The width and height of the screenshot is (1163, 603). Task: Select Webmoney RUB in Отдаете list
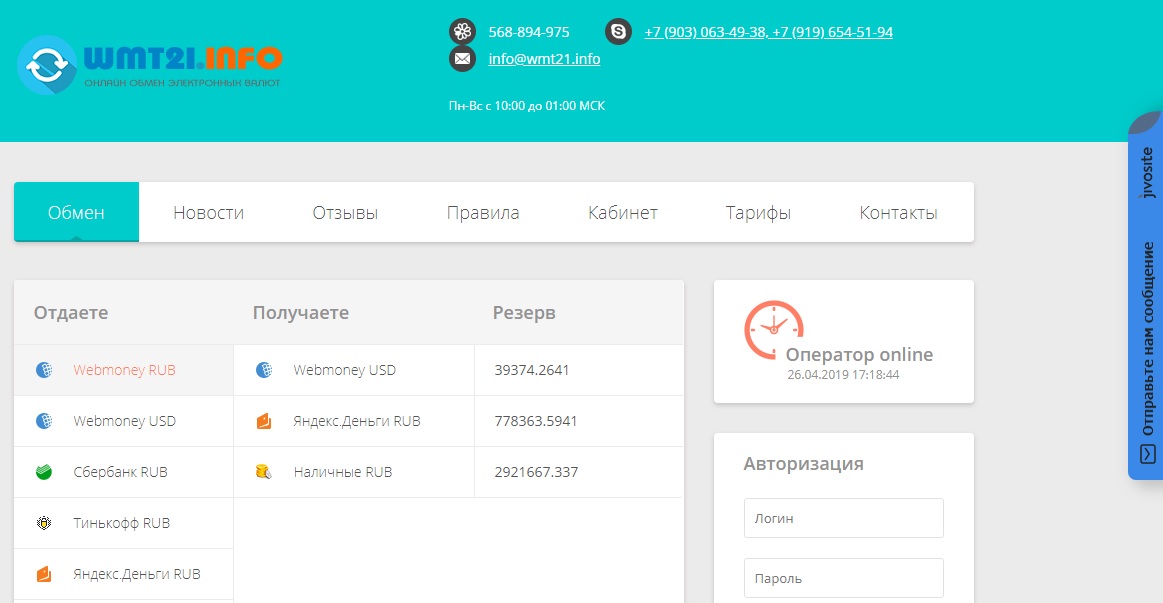pos(124,369)
